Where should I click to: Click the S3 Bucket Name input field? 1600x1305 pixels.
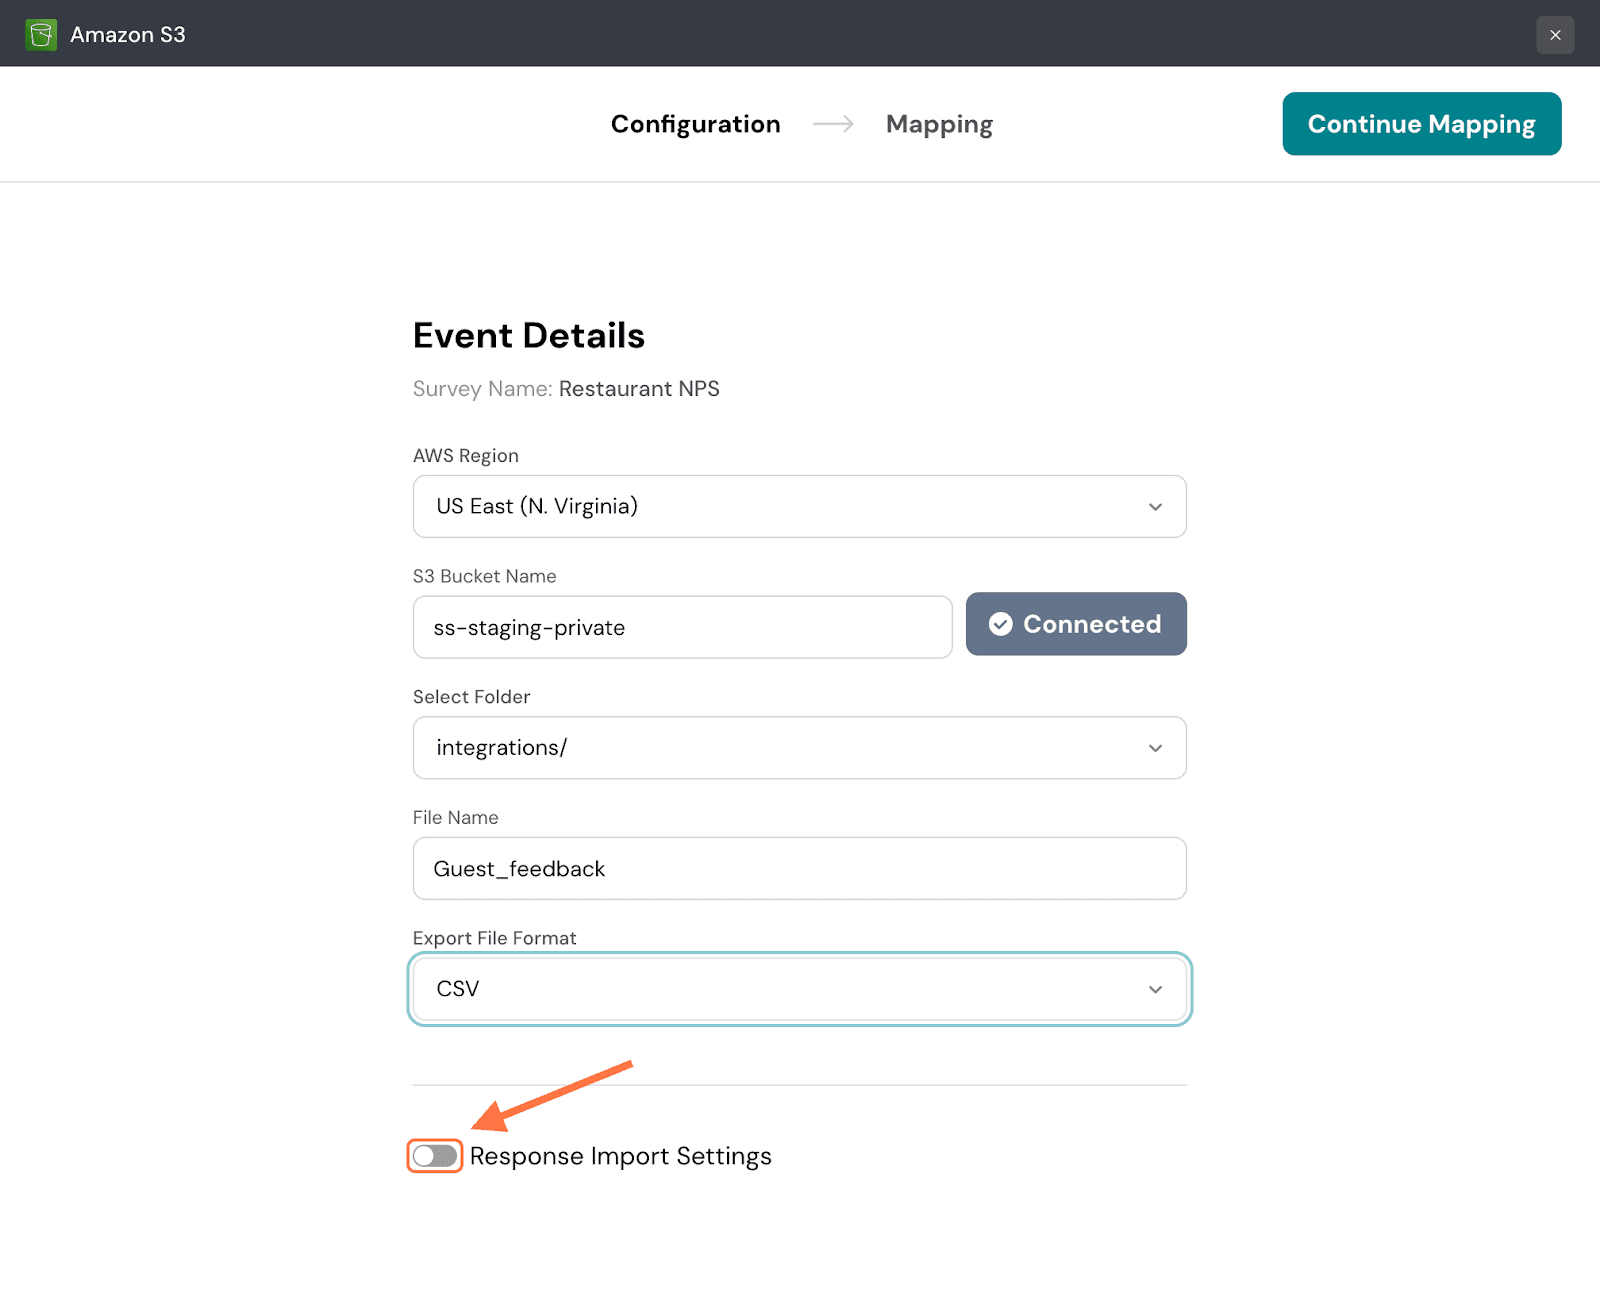[x=682, y=628]
